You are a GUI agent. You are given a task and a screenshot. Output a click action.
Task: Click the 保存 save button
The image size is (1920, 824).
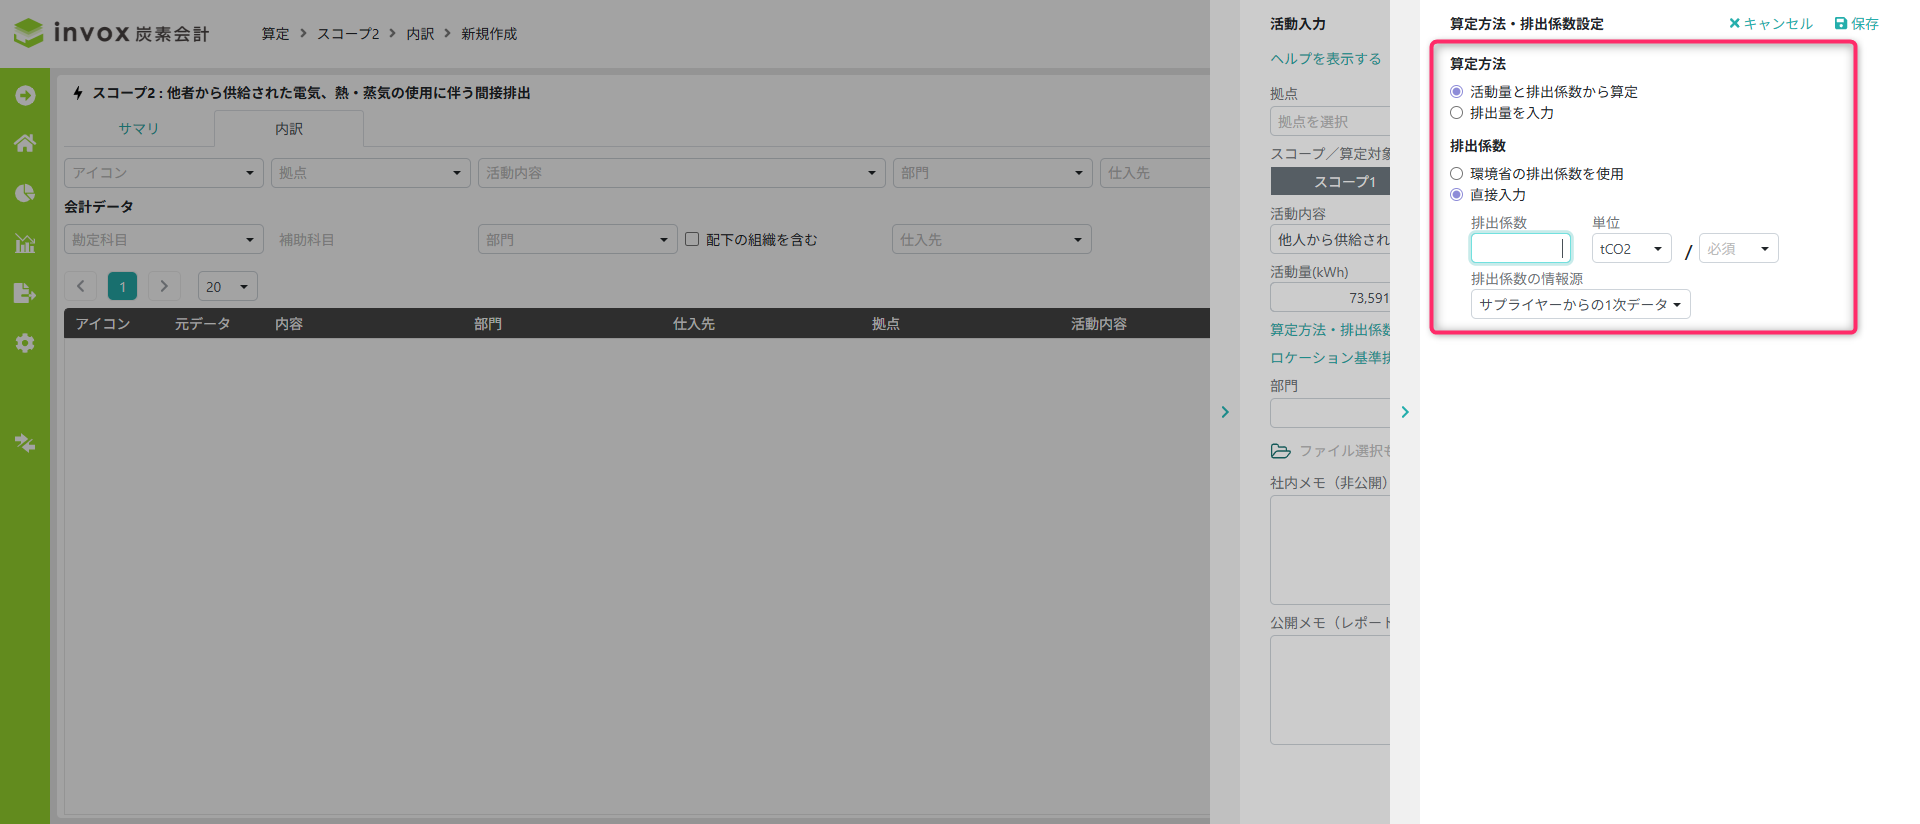1856,24
